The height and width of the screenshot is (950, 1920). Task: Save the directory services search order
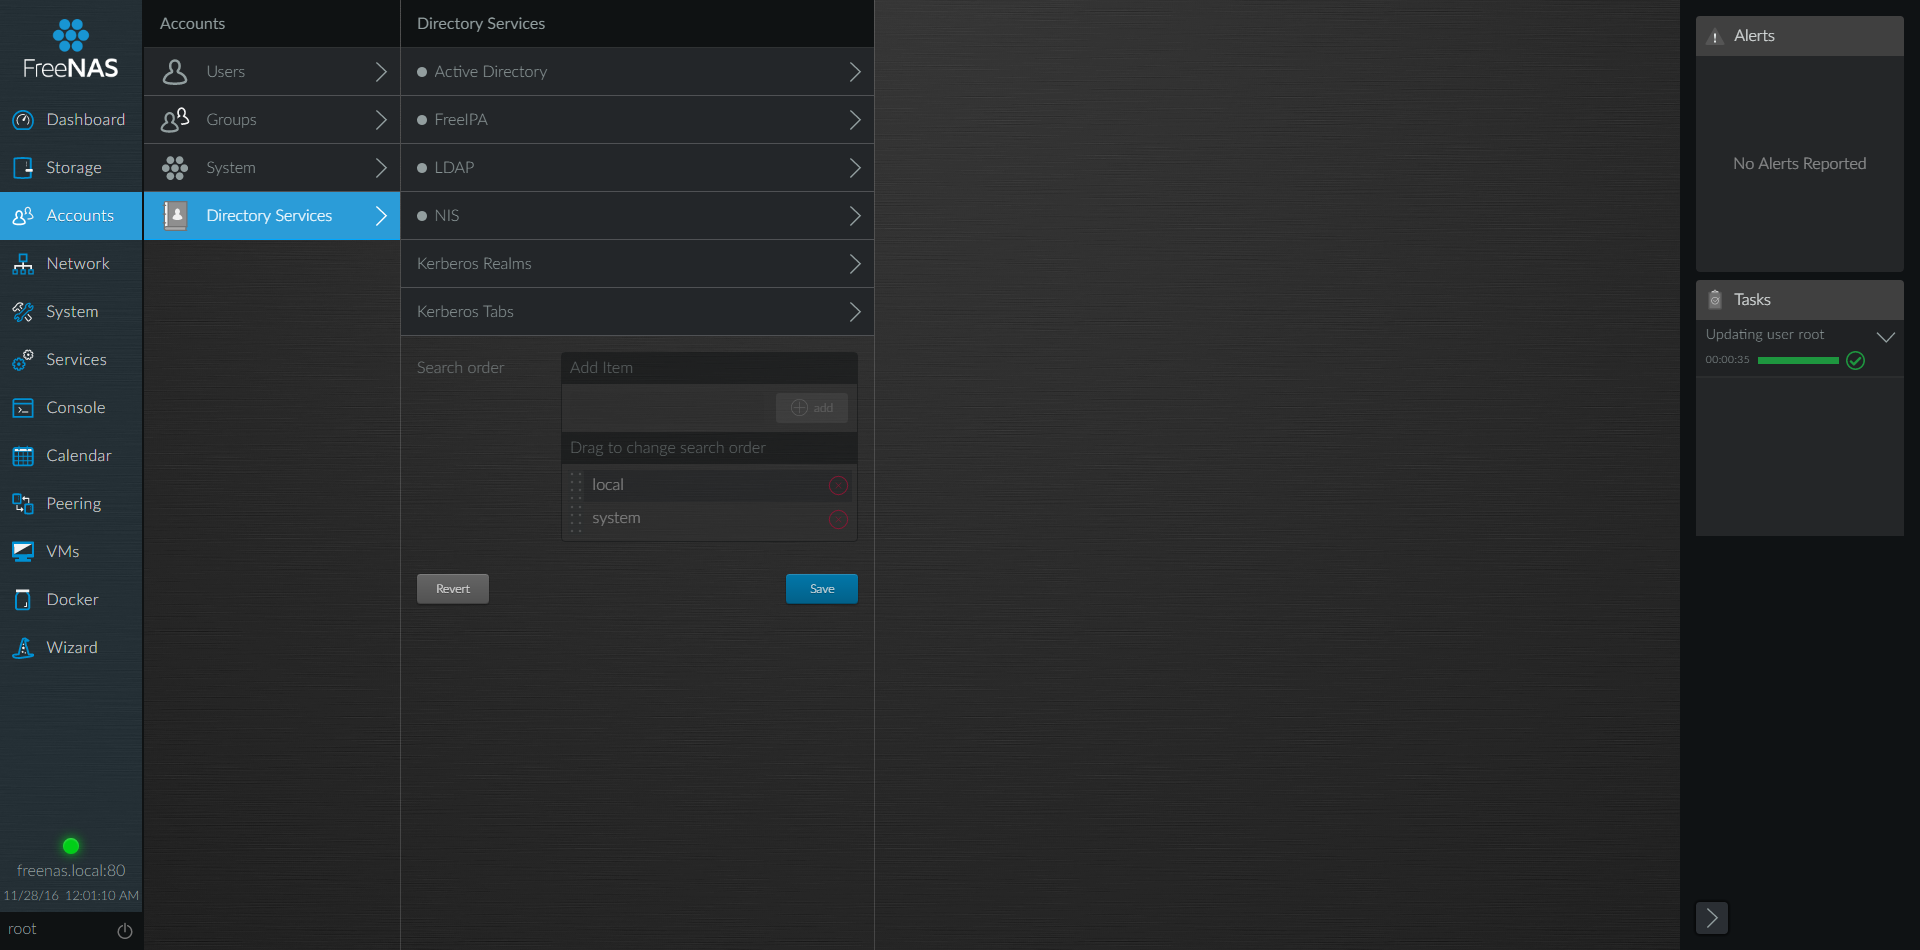click(821, 588)
